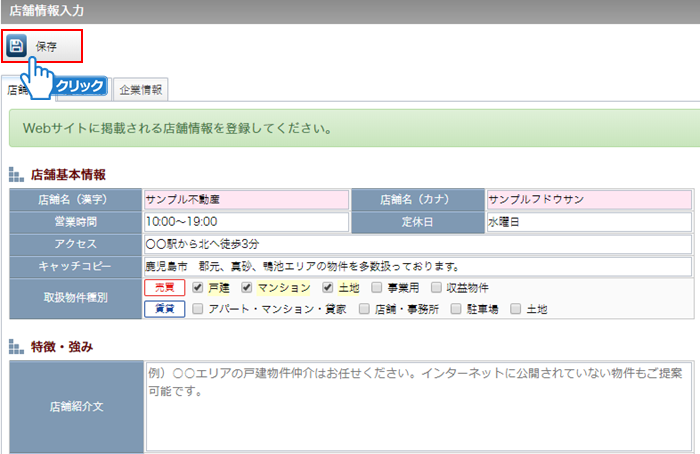700x454 pixels.
Task: Focus the 営業時間 input field
Action: pyautogui.click(x=245, y=221)
